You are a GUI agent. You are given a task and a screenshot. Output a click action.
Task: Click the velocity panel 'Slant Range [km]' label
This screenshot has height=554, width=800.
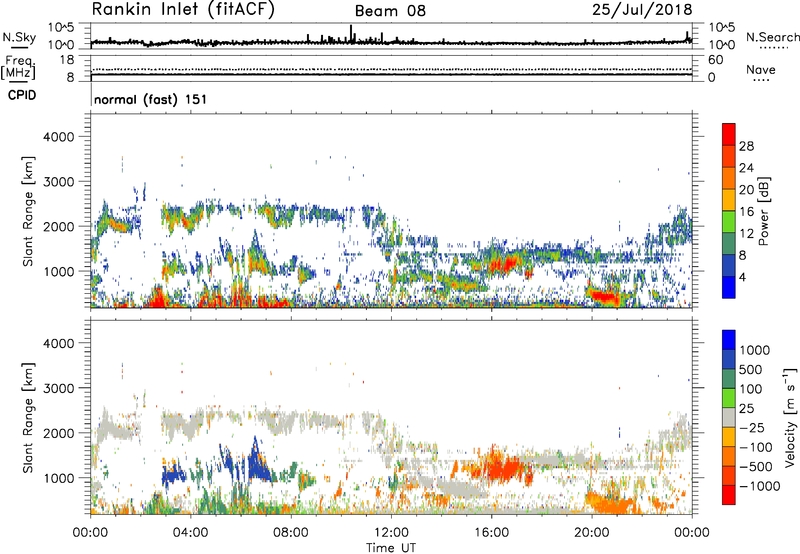click(28, 417)
